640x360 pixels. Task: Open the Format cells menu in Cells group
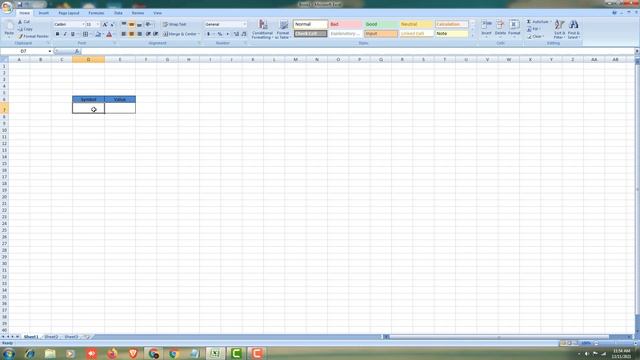(514, 28)
